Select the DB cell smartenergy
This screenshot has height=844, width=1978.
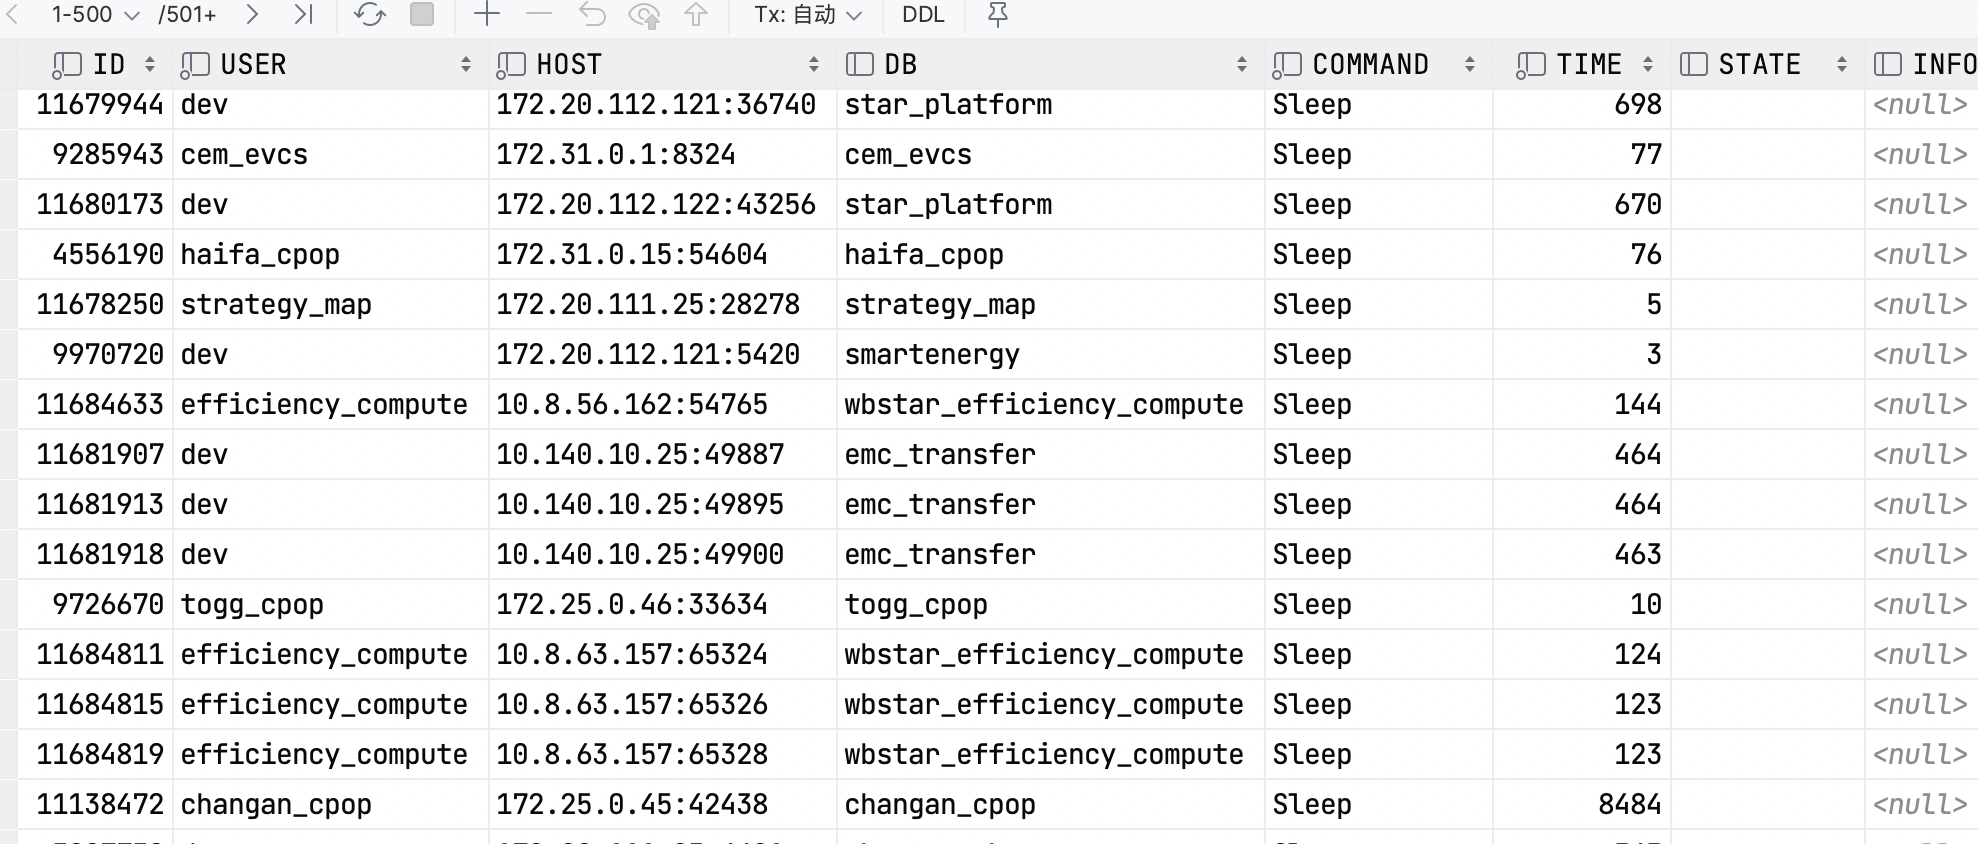pyautogui.click(x=1051, y=354)
